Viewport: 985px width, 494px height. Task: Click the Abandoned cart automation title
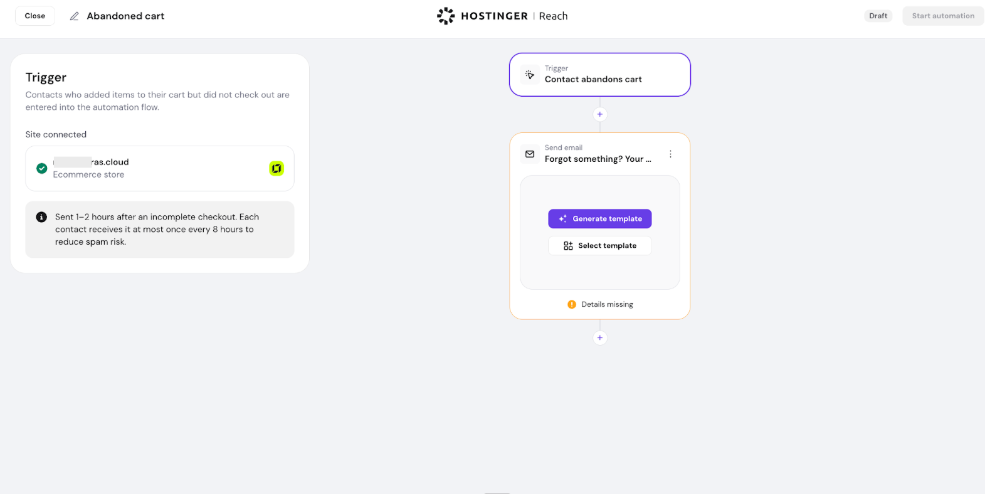tap(125, 16)
